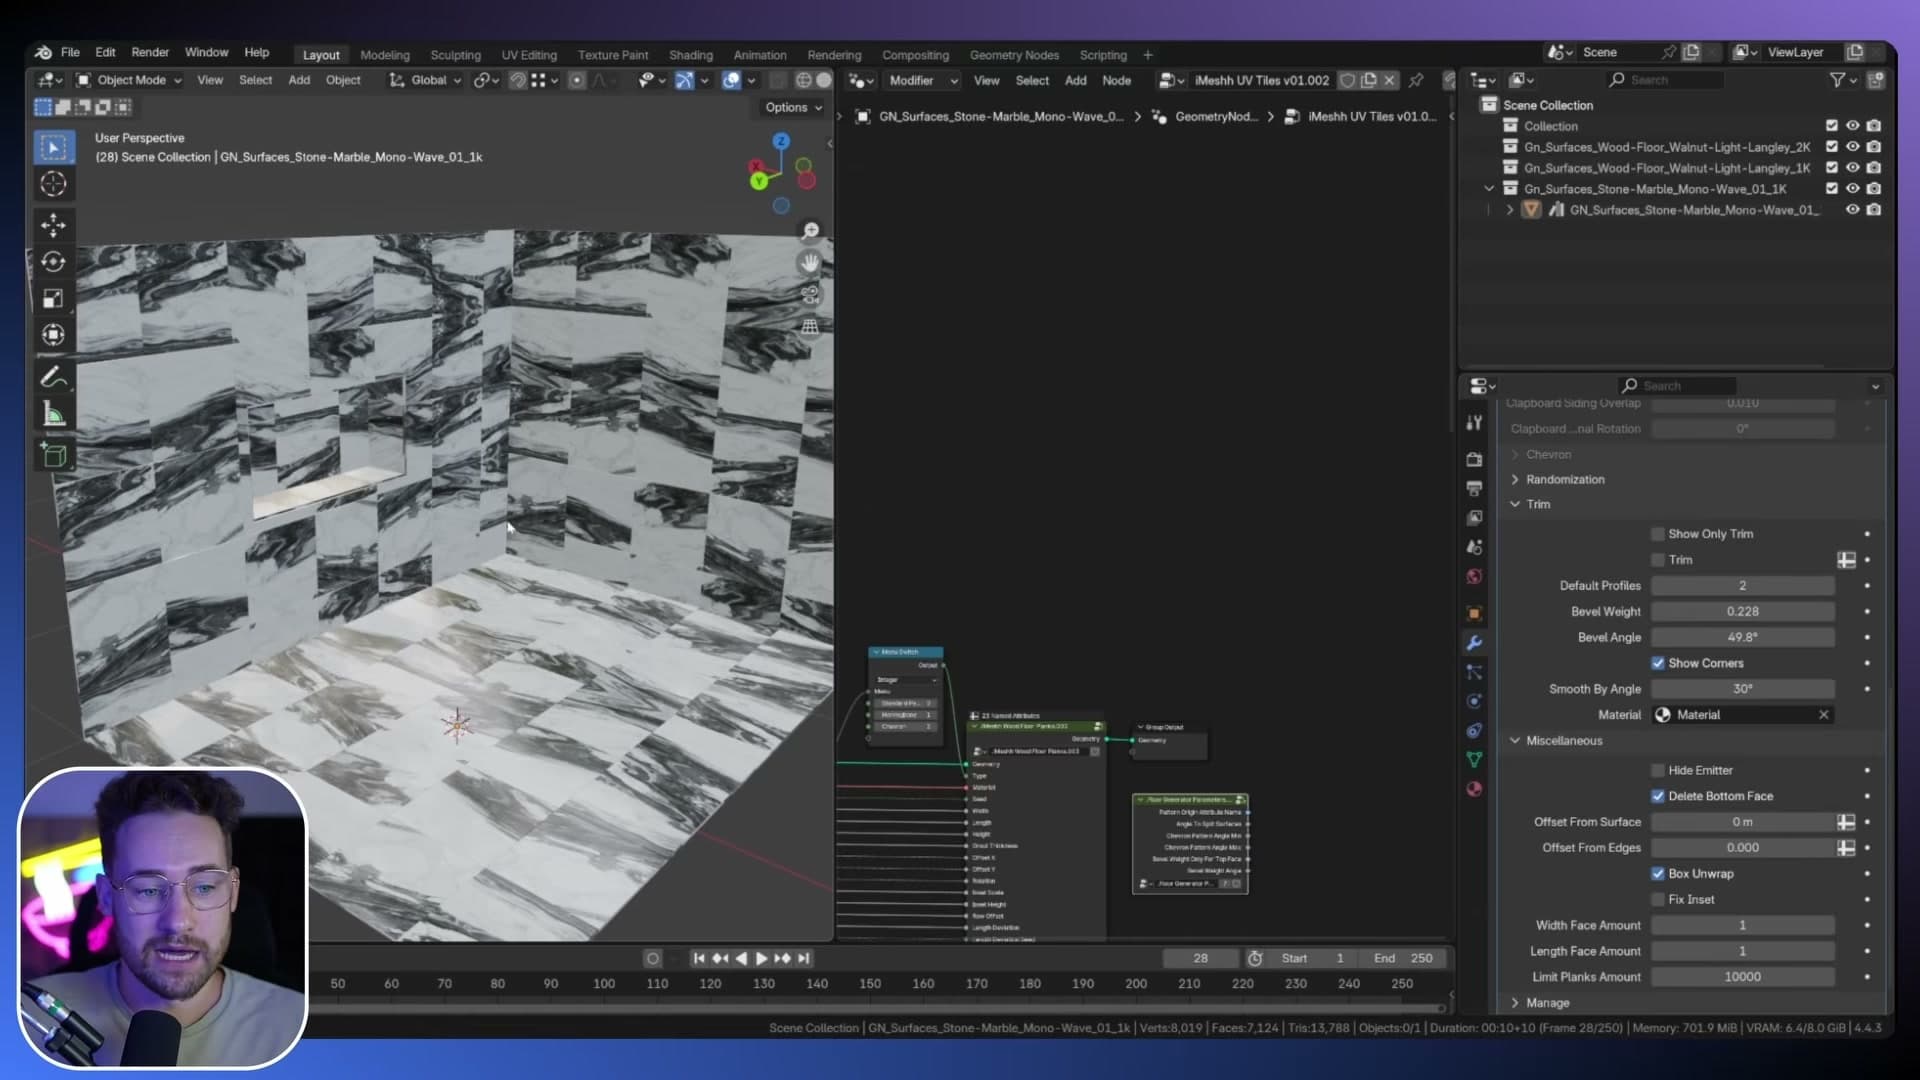Clear the Material field with X
This screenshot has height=1080, width=1920.
click(1823, 715)
